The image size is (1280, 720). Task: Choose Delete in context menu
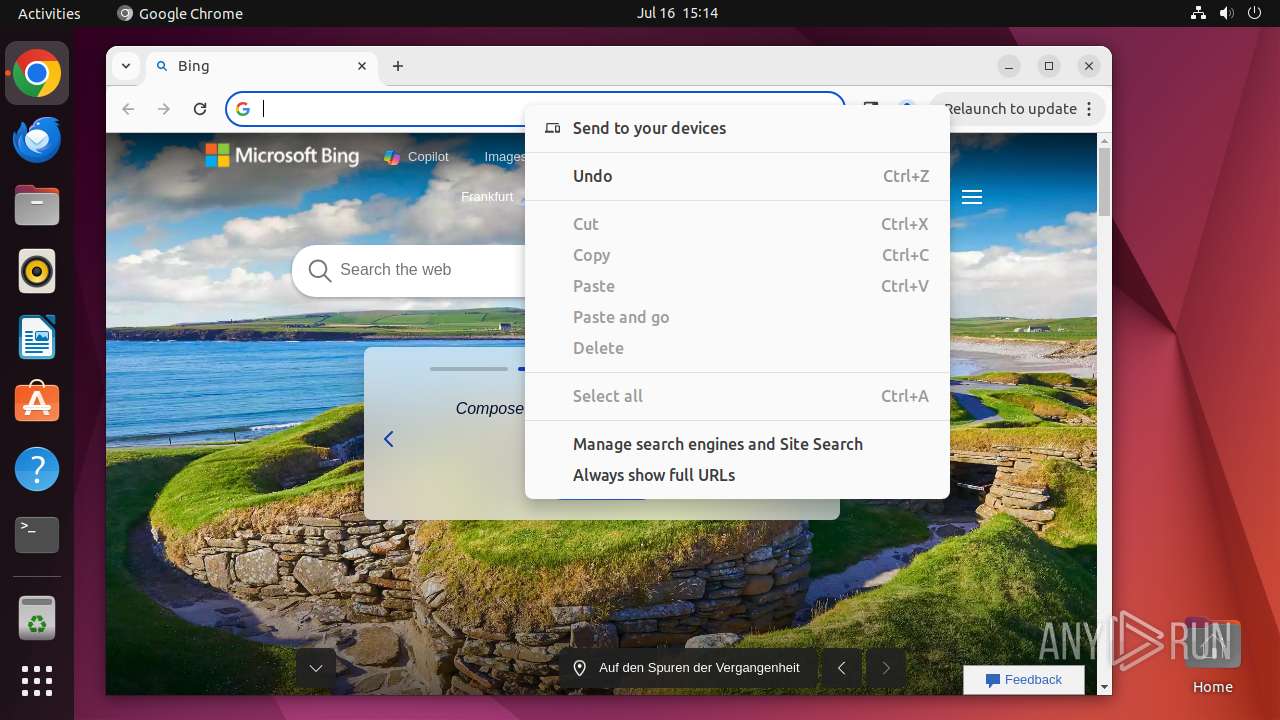(x=737, y=348)
